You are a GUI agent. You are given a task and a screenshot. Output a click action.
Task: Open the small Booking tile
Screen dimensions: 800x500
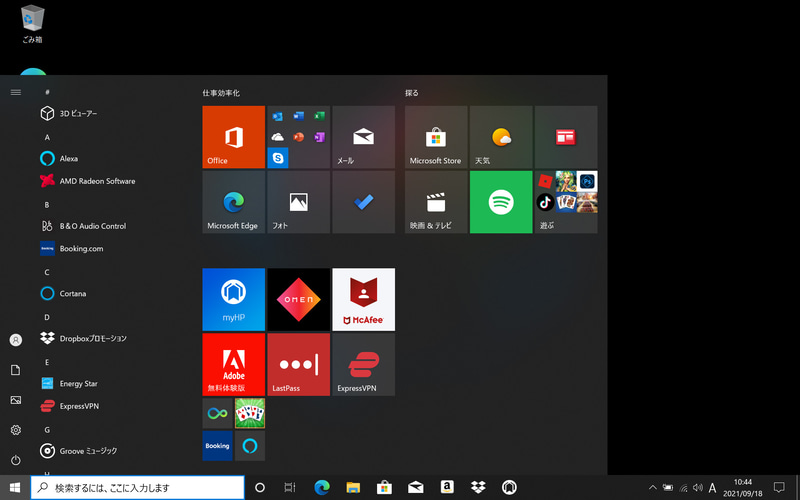[x=217, y=445]
